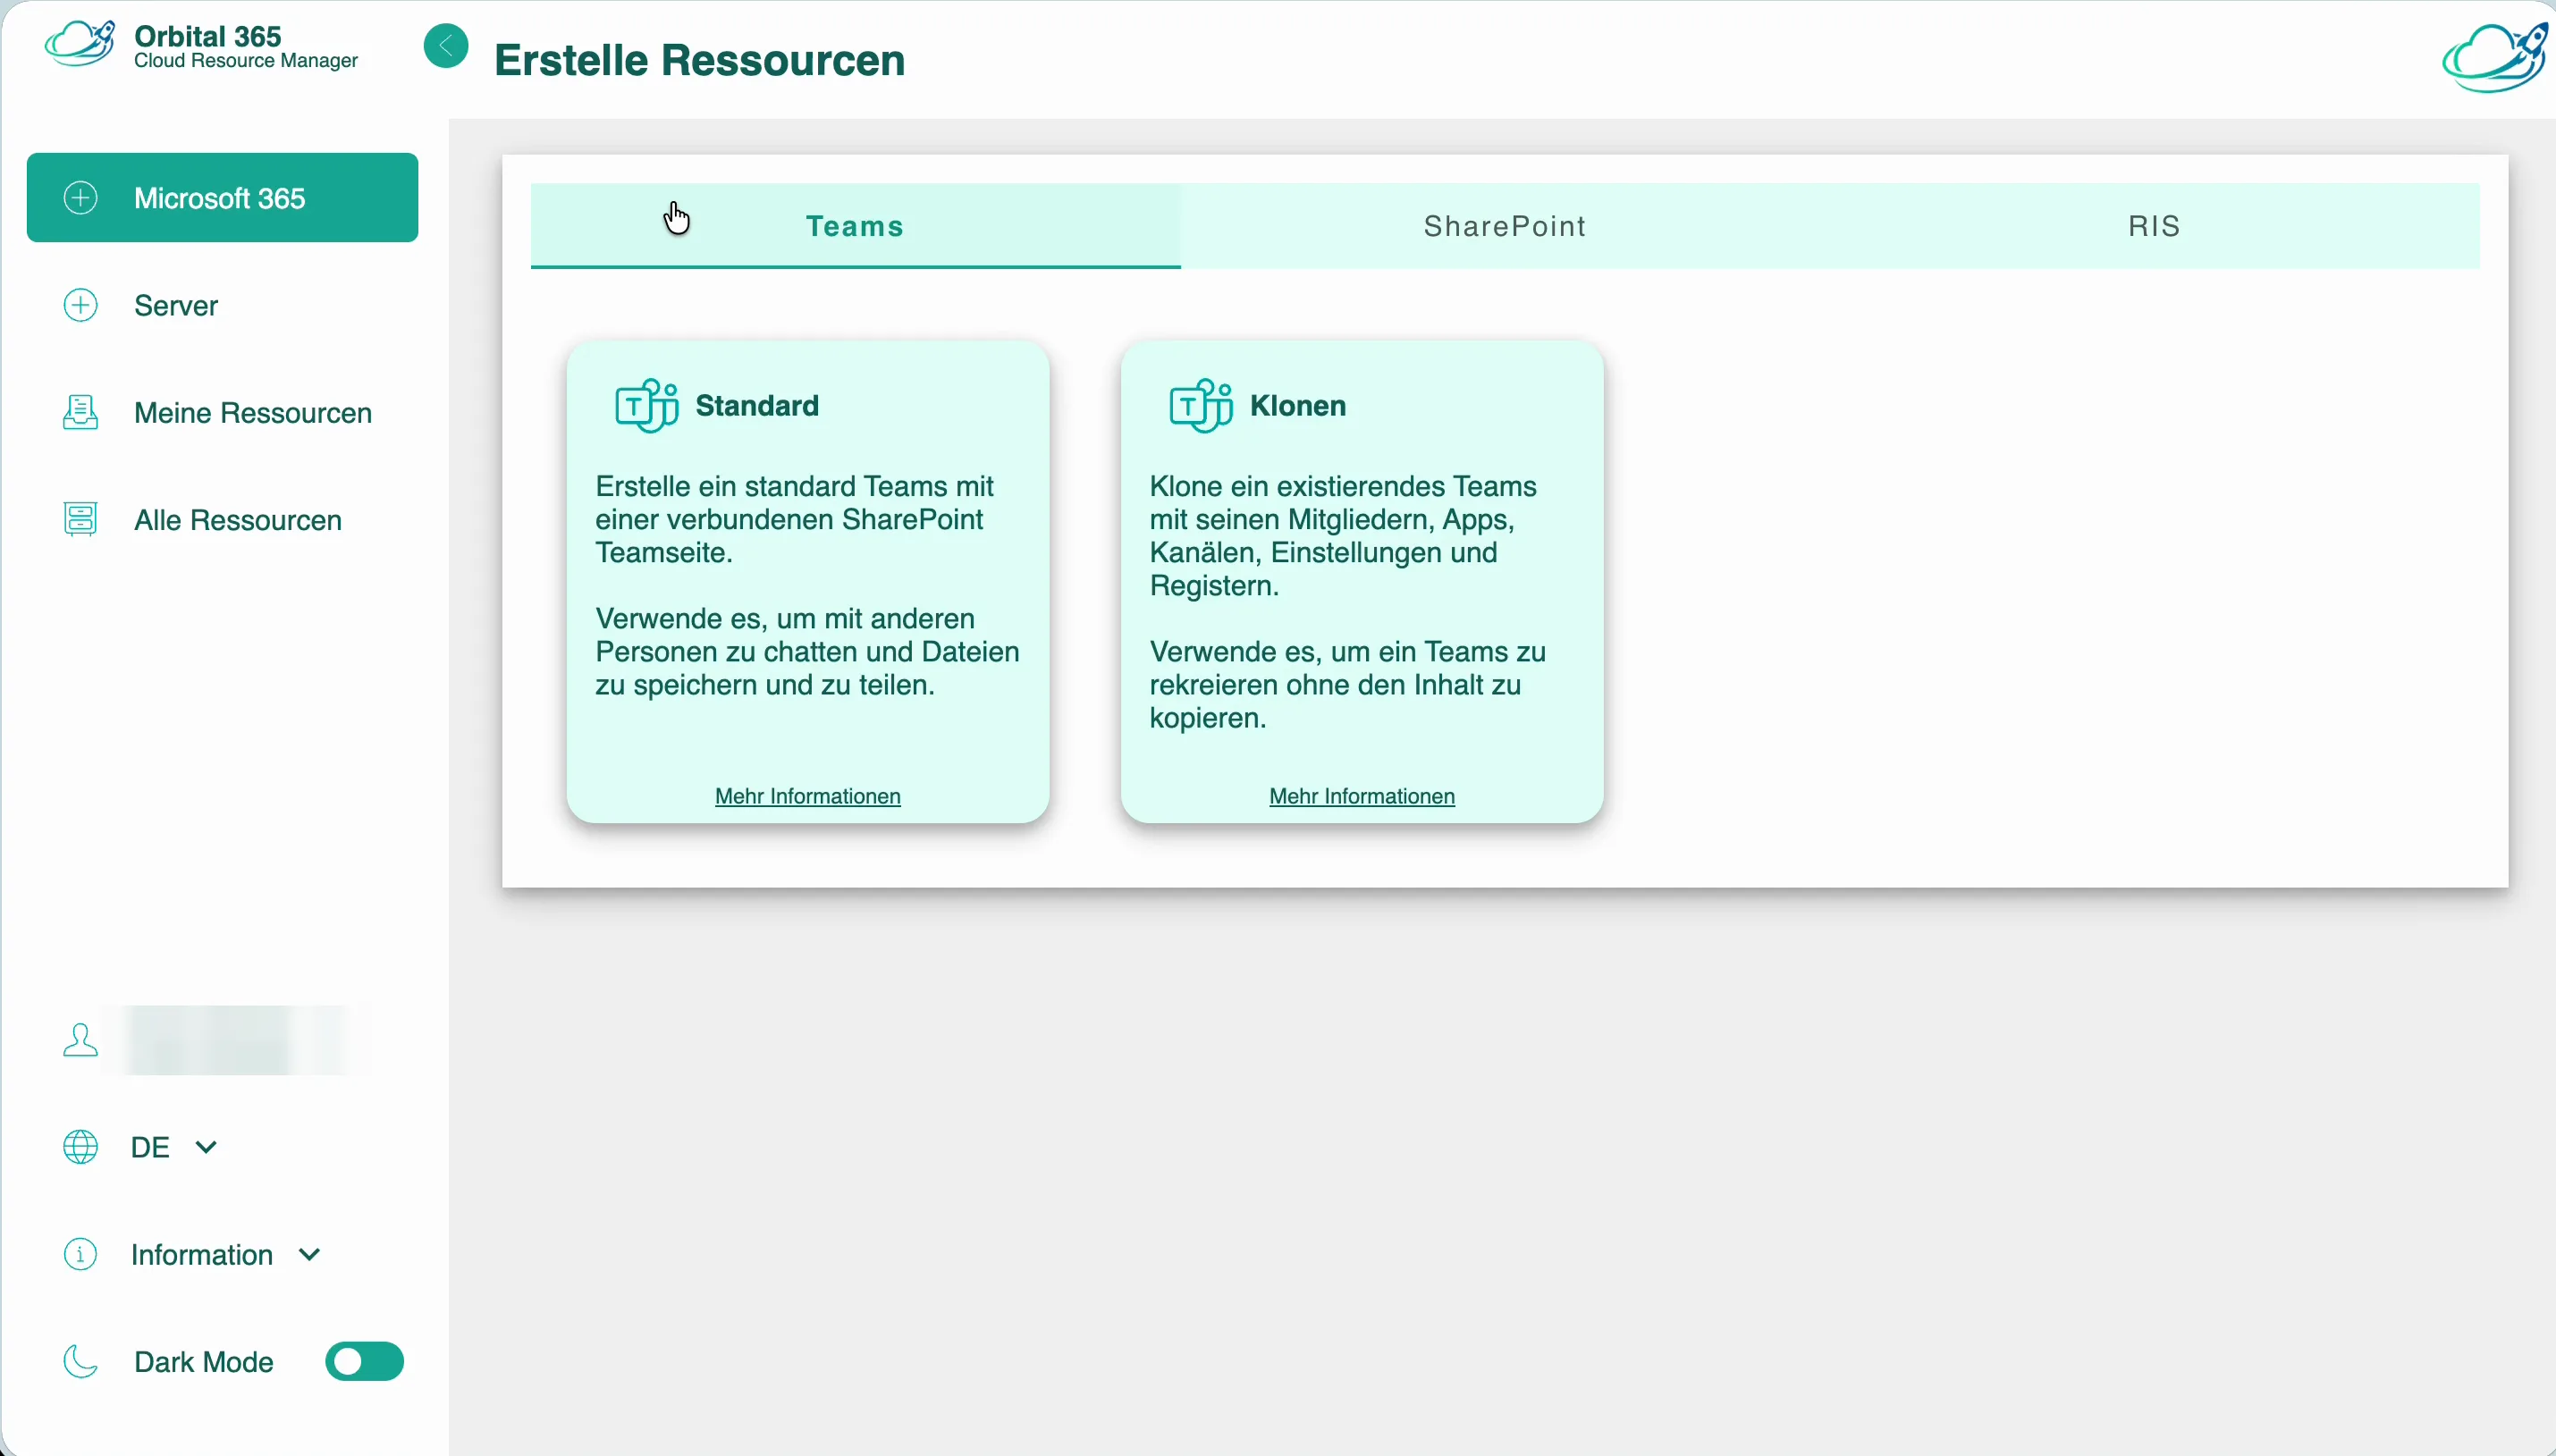This screenshot has width=2556, height=1456.
Task: Select the Klonen card title
Action: click(x=1298, y=405)
